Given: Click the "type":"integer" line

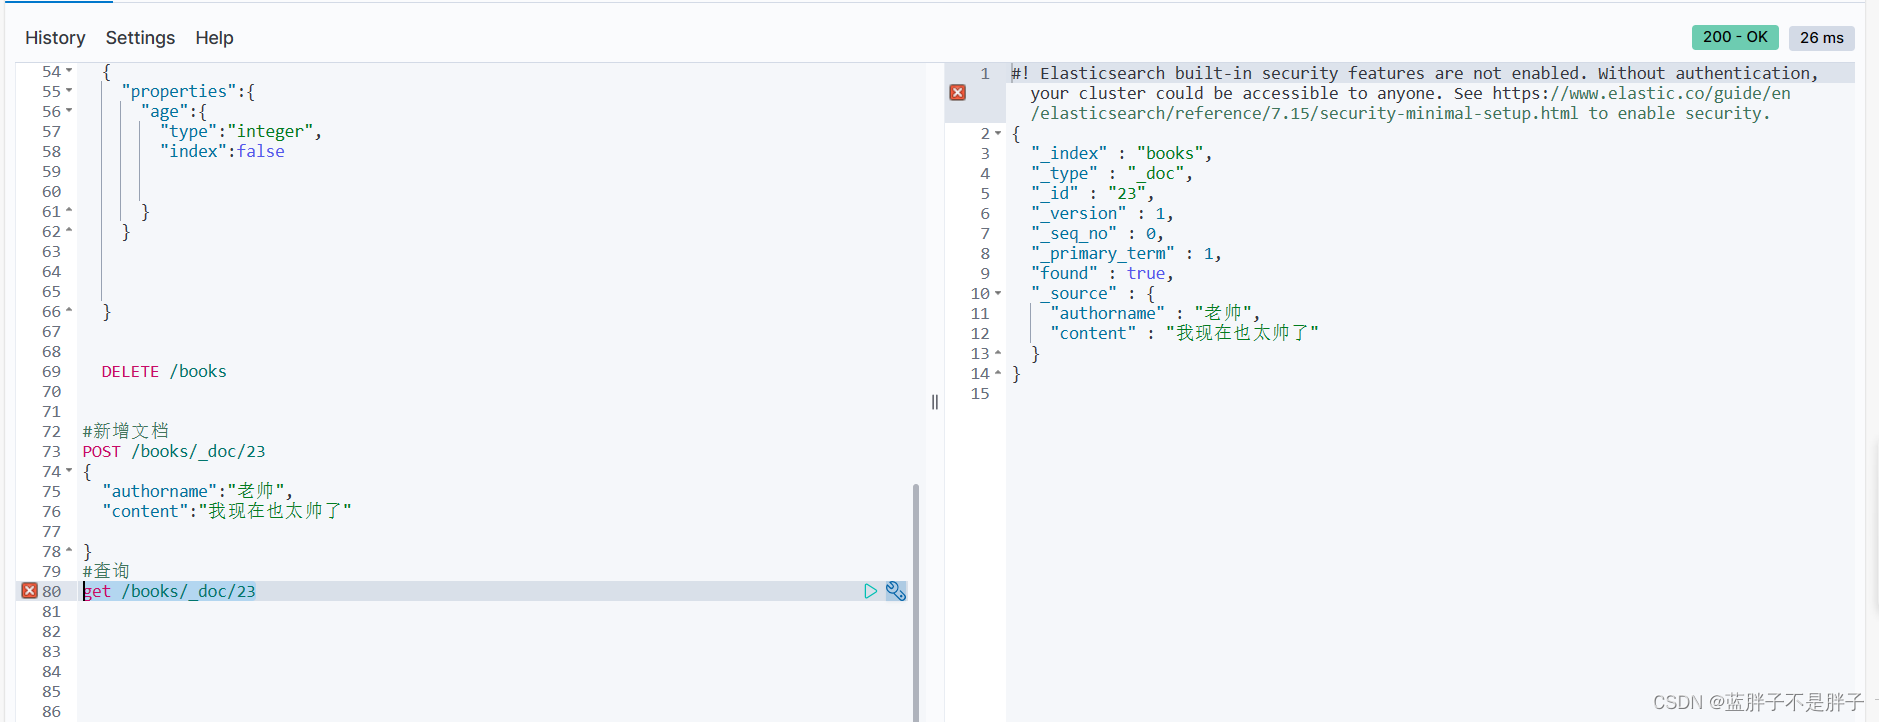Looking at the screenshot, I should pos(241,131).
